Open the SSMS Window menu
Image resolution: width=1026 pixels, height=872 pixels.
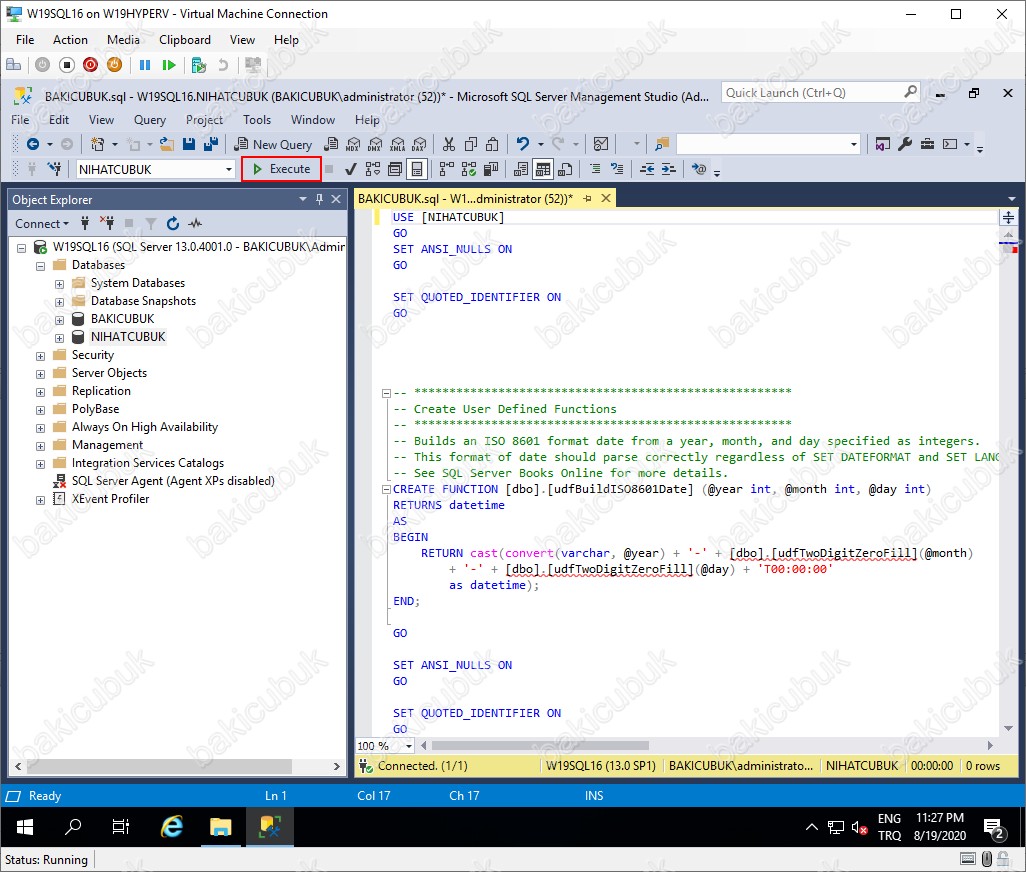(x=313, y=120)
